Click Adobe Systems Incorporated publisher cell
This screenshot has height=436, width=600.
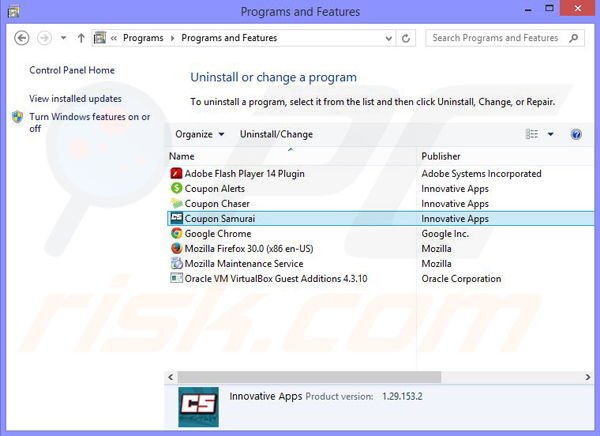481,173
